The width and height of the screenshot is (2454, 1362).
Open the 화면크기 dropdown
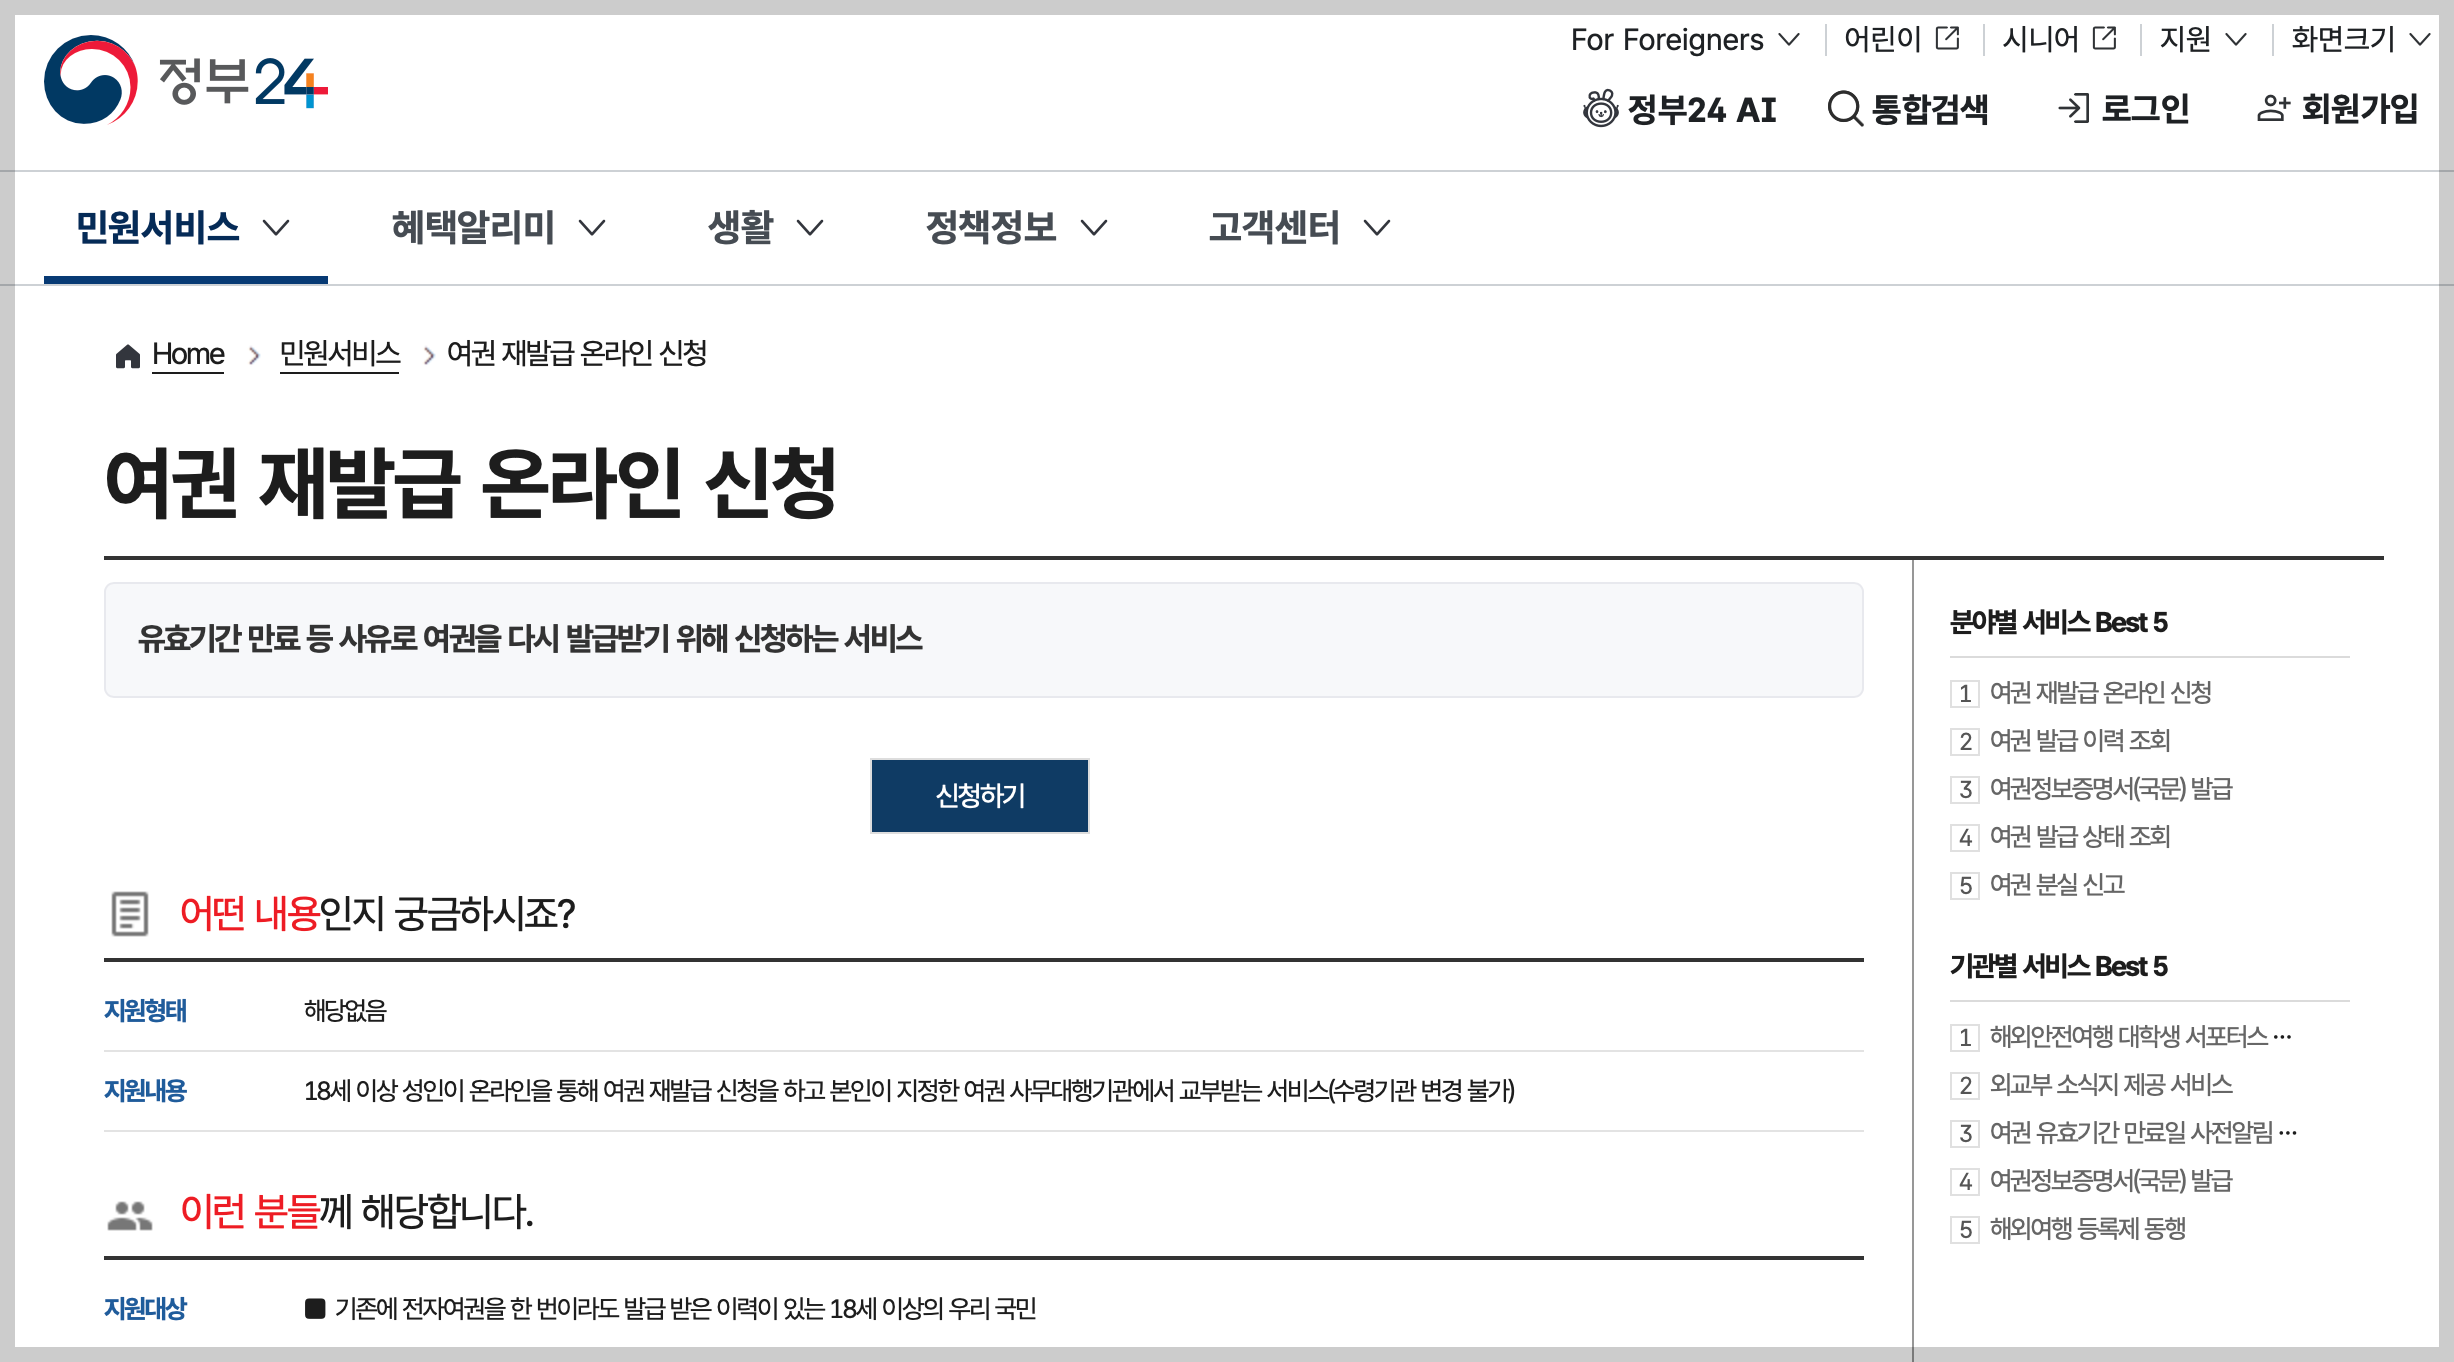click(2359, 39)
